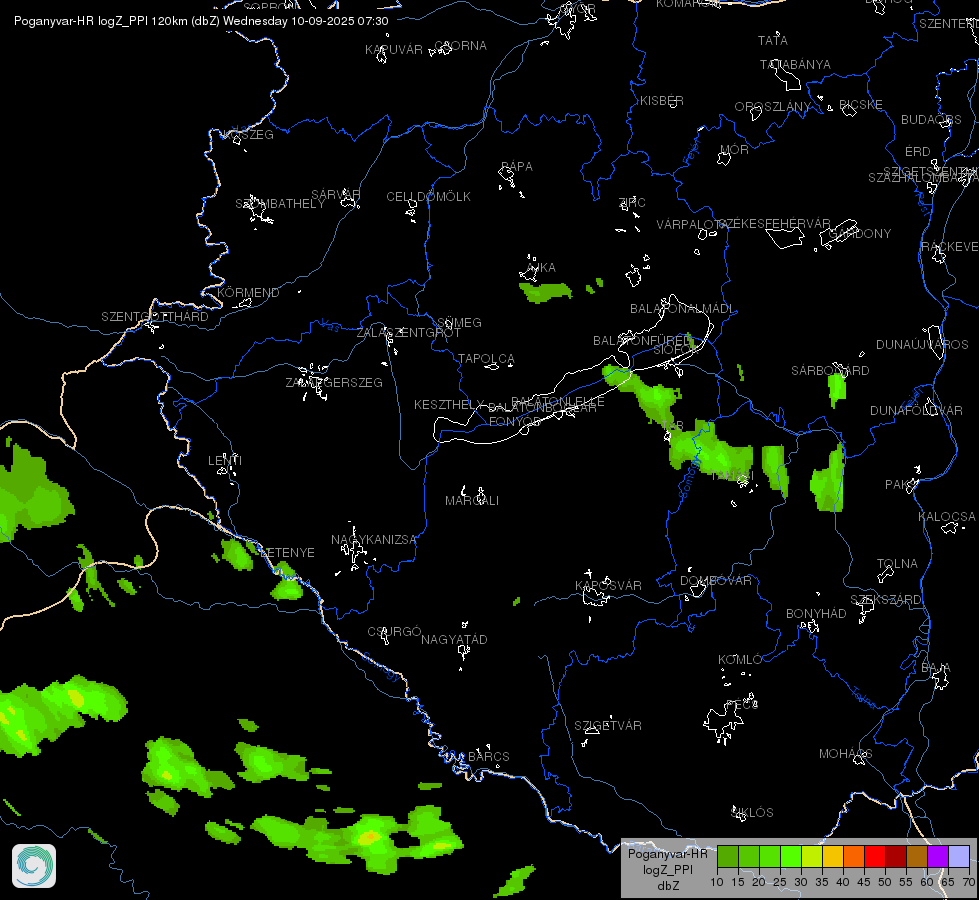Image resolution: width=979 pixels, height=900 pixels.
Task: Select the BONYHÁD town label
Action: (x=816, y=614)
